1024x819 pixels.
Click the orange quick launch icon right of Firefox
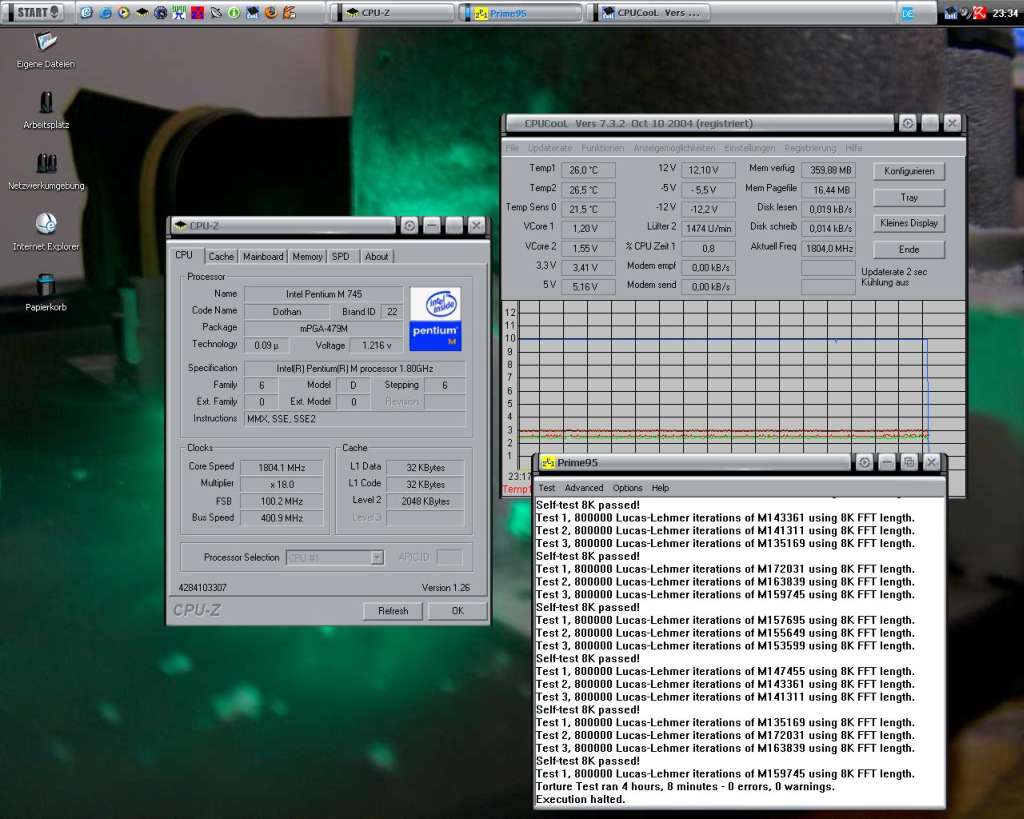pyautogui.click(x=289, y=12)
